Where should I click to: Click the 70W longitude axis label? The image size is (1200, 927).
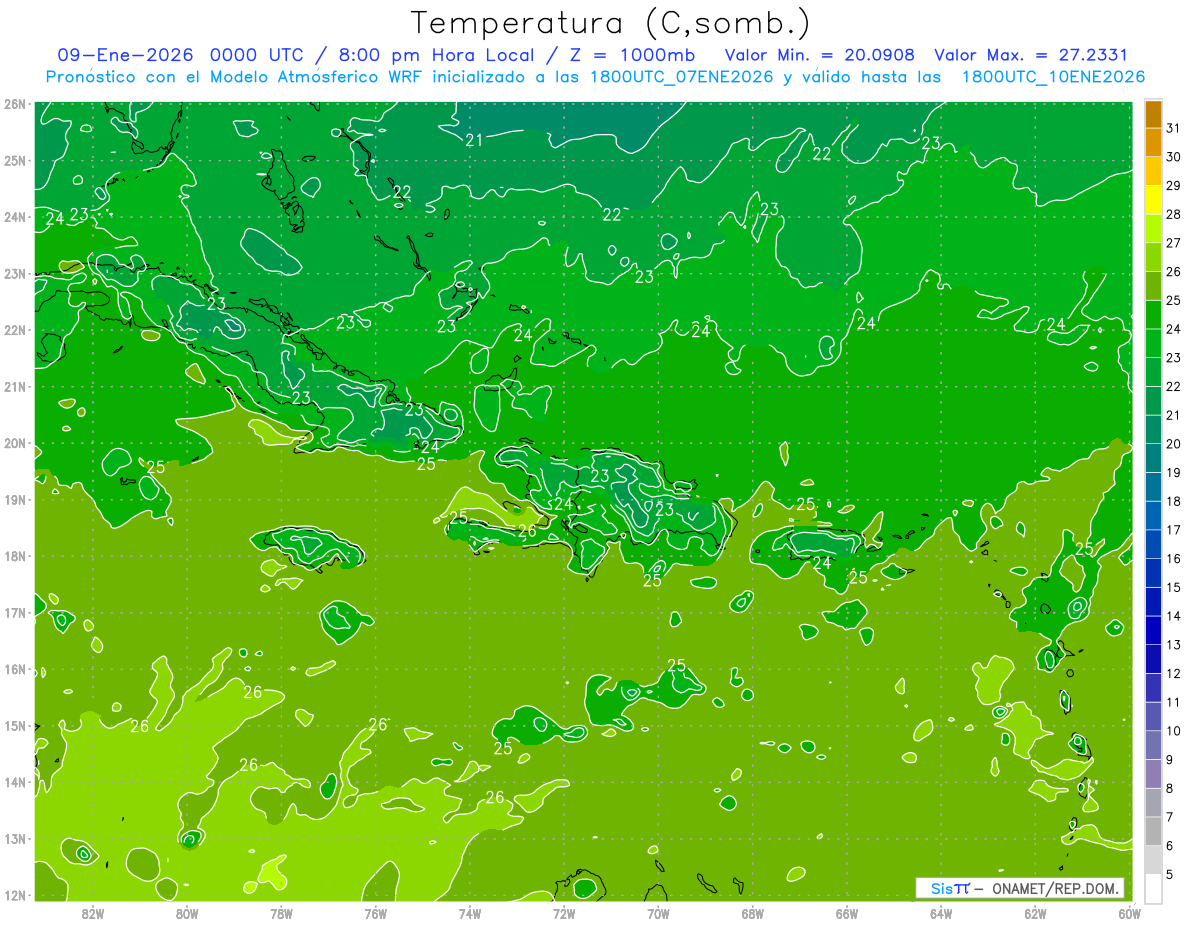pos(658,913)
